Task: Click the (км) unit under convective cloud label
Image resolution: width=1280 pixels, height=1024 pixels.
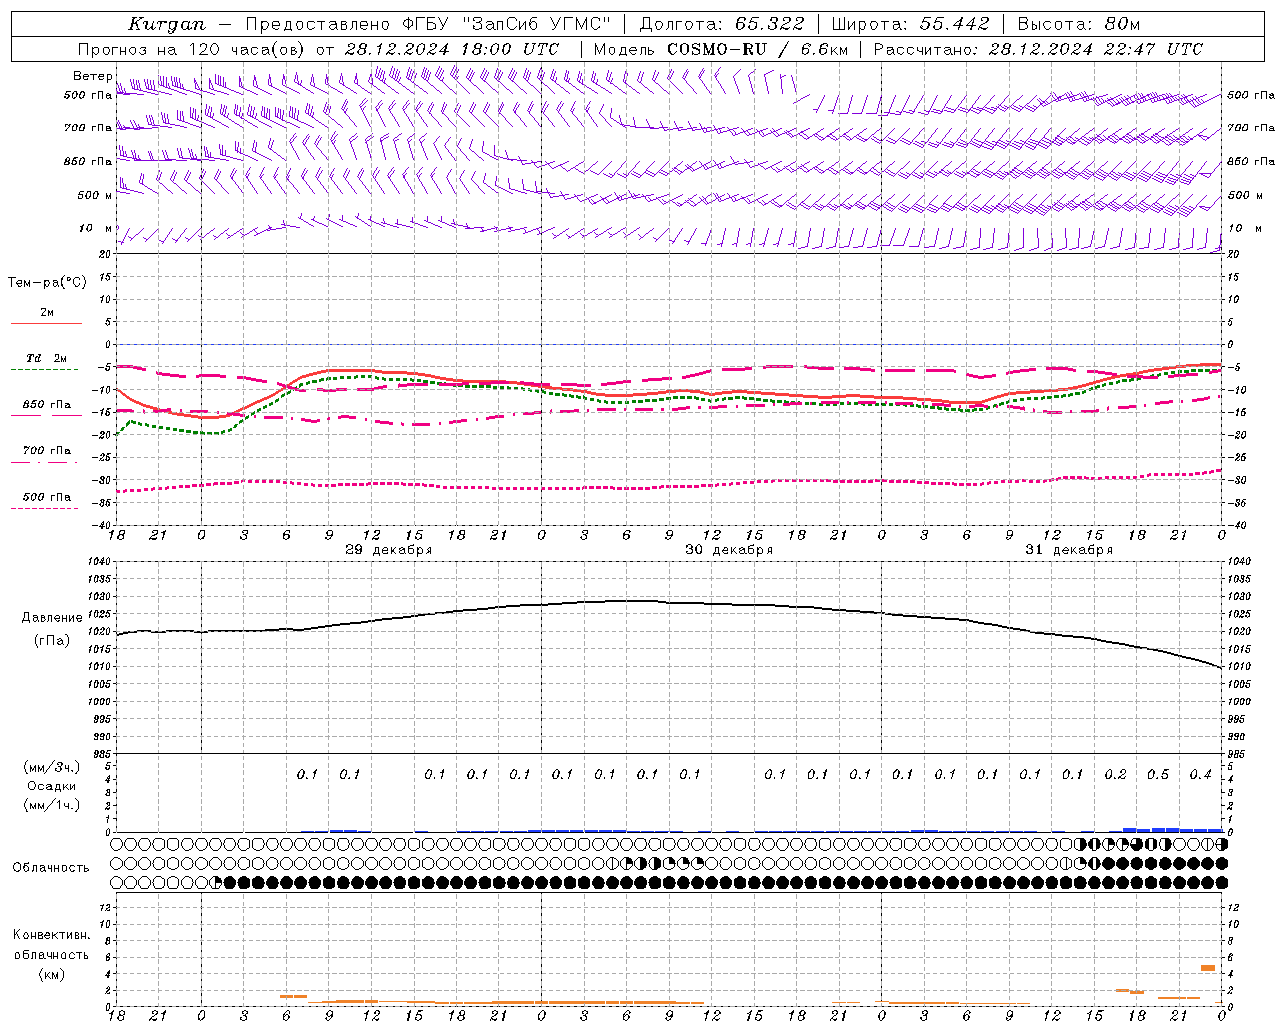Action: point(52,974)
